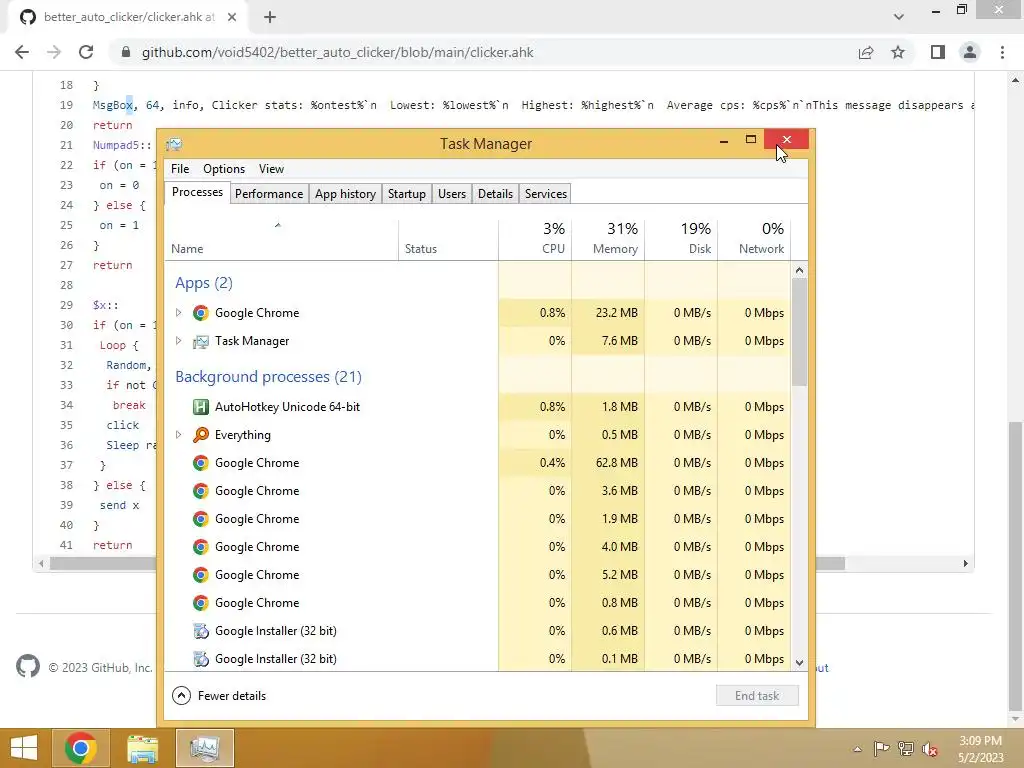The width and height of the screenshot is (1024, 768).
Task: Sort processes by Network column
Action: pos(754,239)
